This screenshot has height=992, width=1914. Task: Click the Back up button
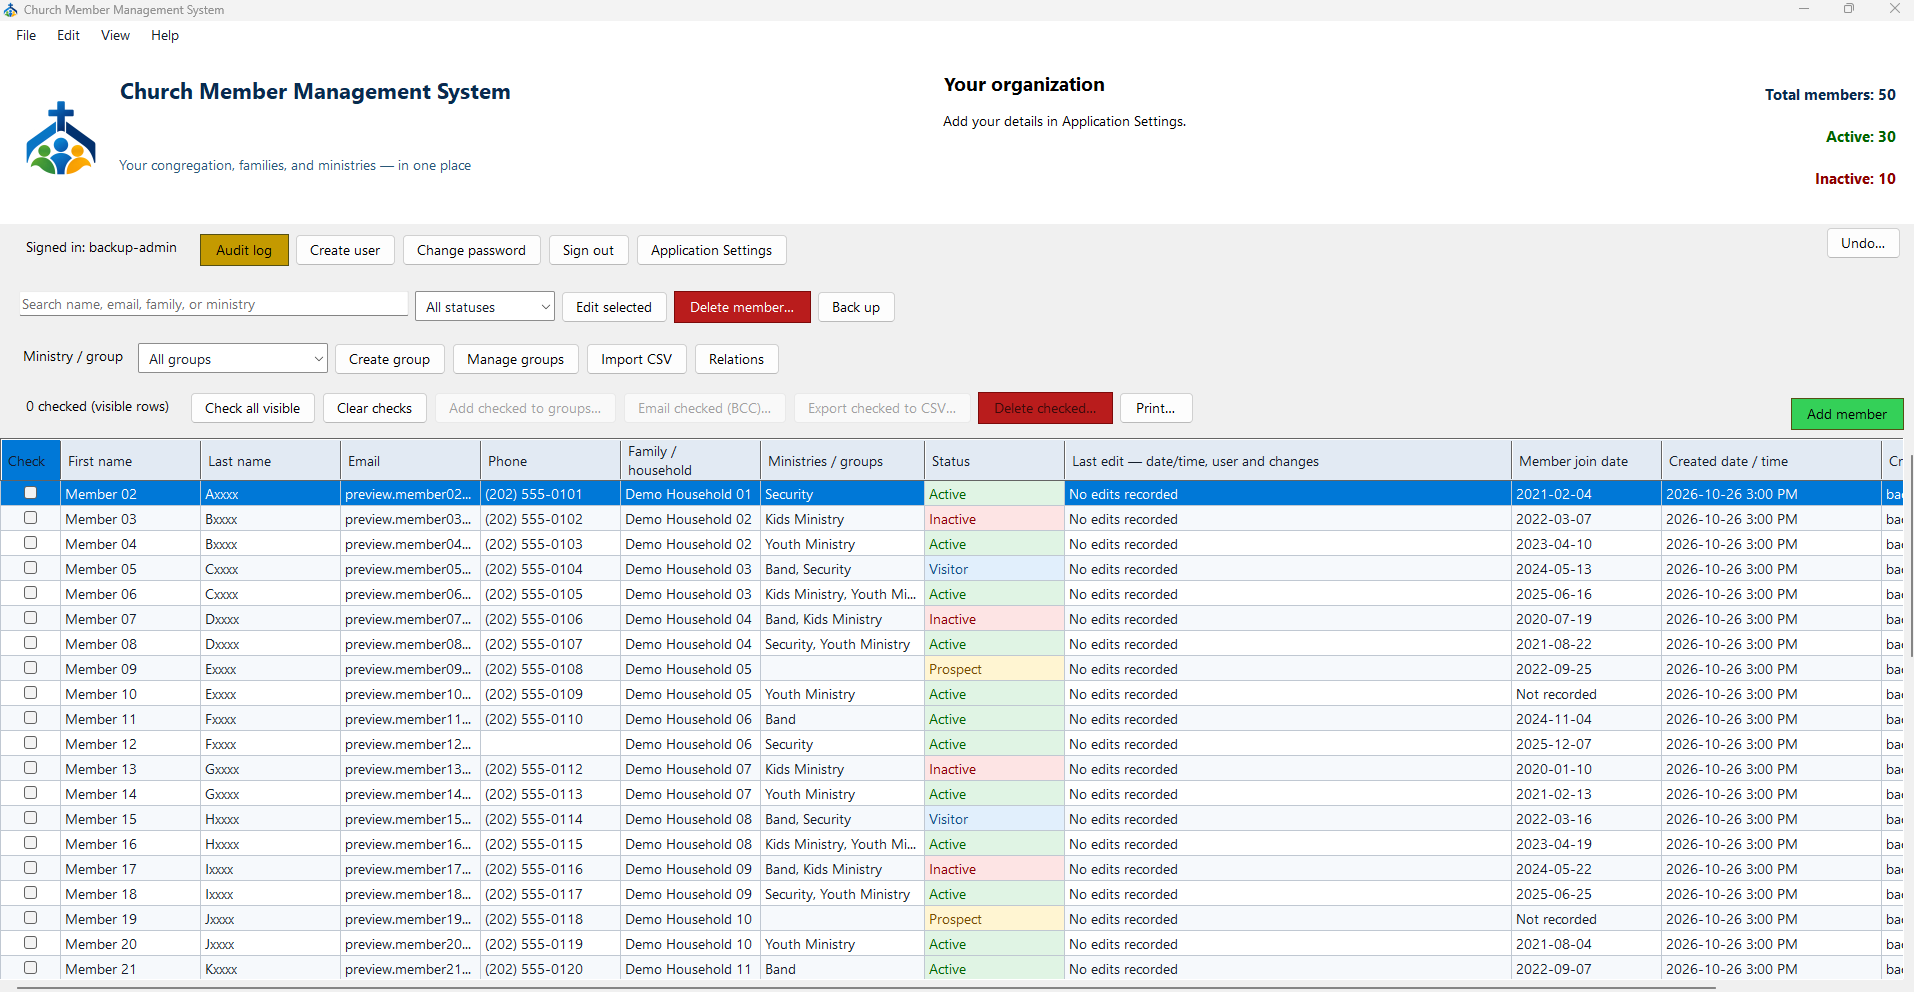click(x=856, y=307)
